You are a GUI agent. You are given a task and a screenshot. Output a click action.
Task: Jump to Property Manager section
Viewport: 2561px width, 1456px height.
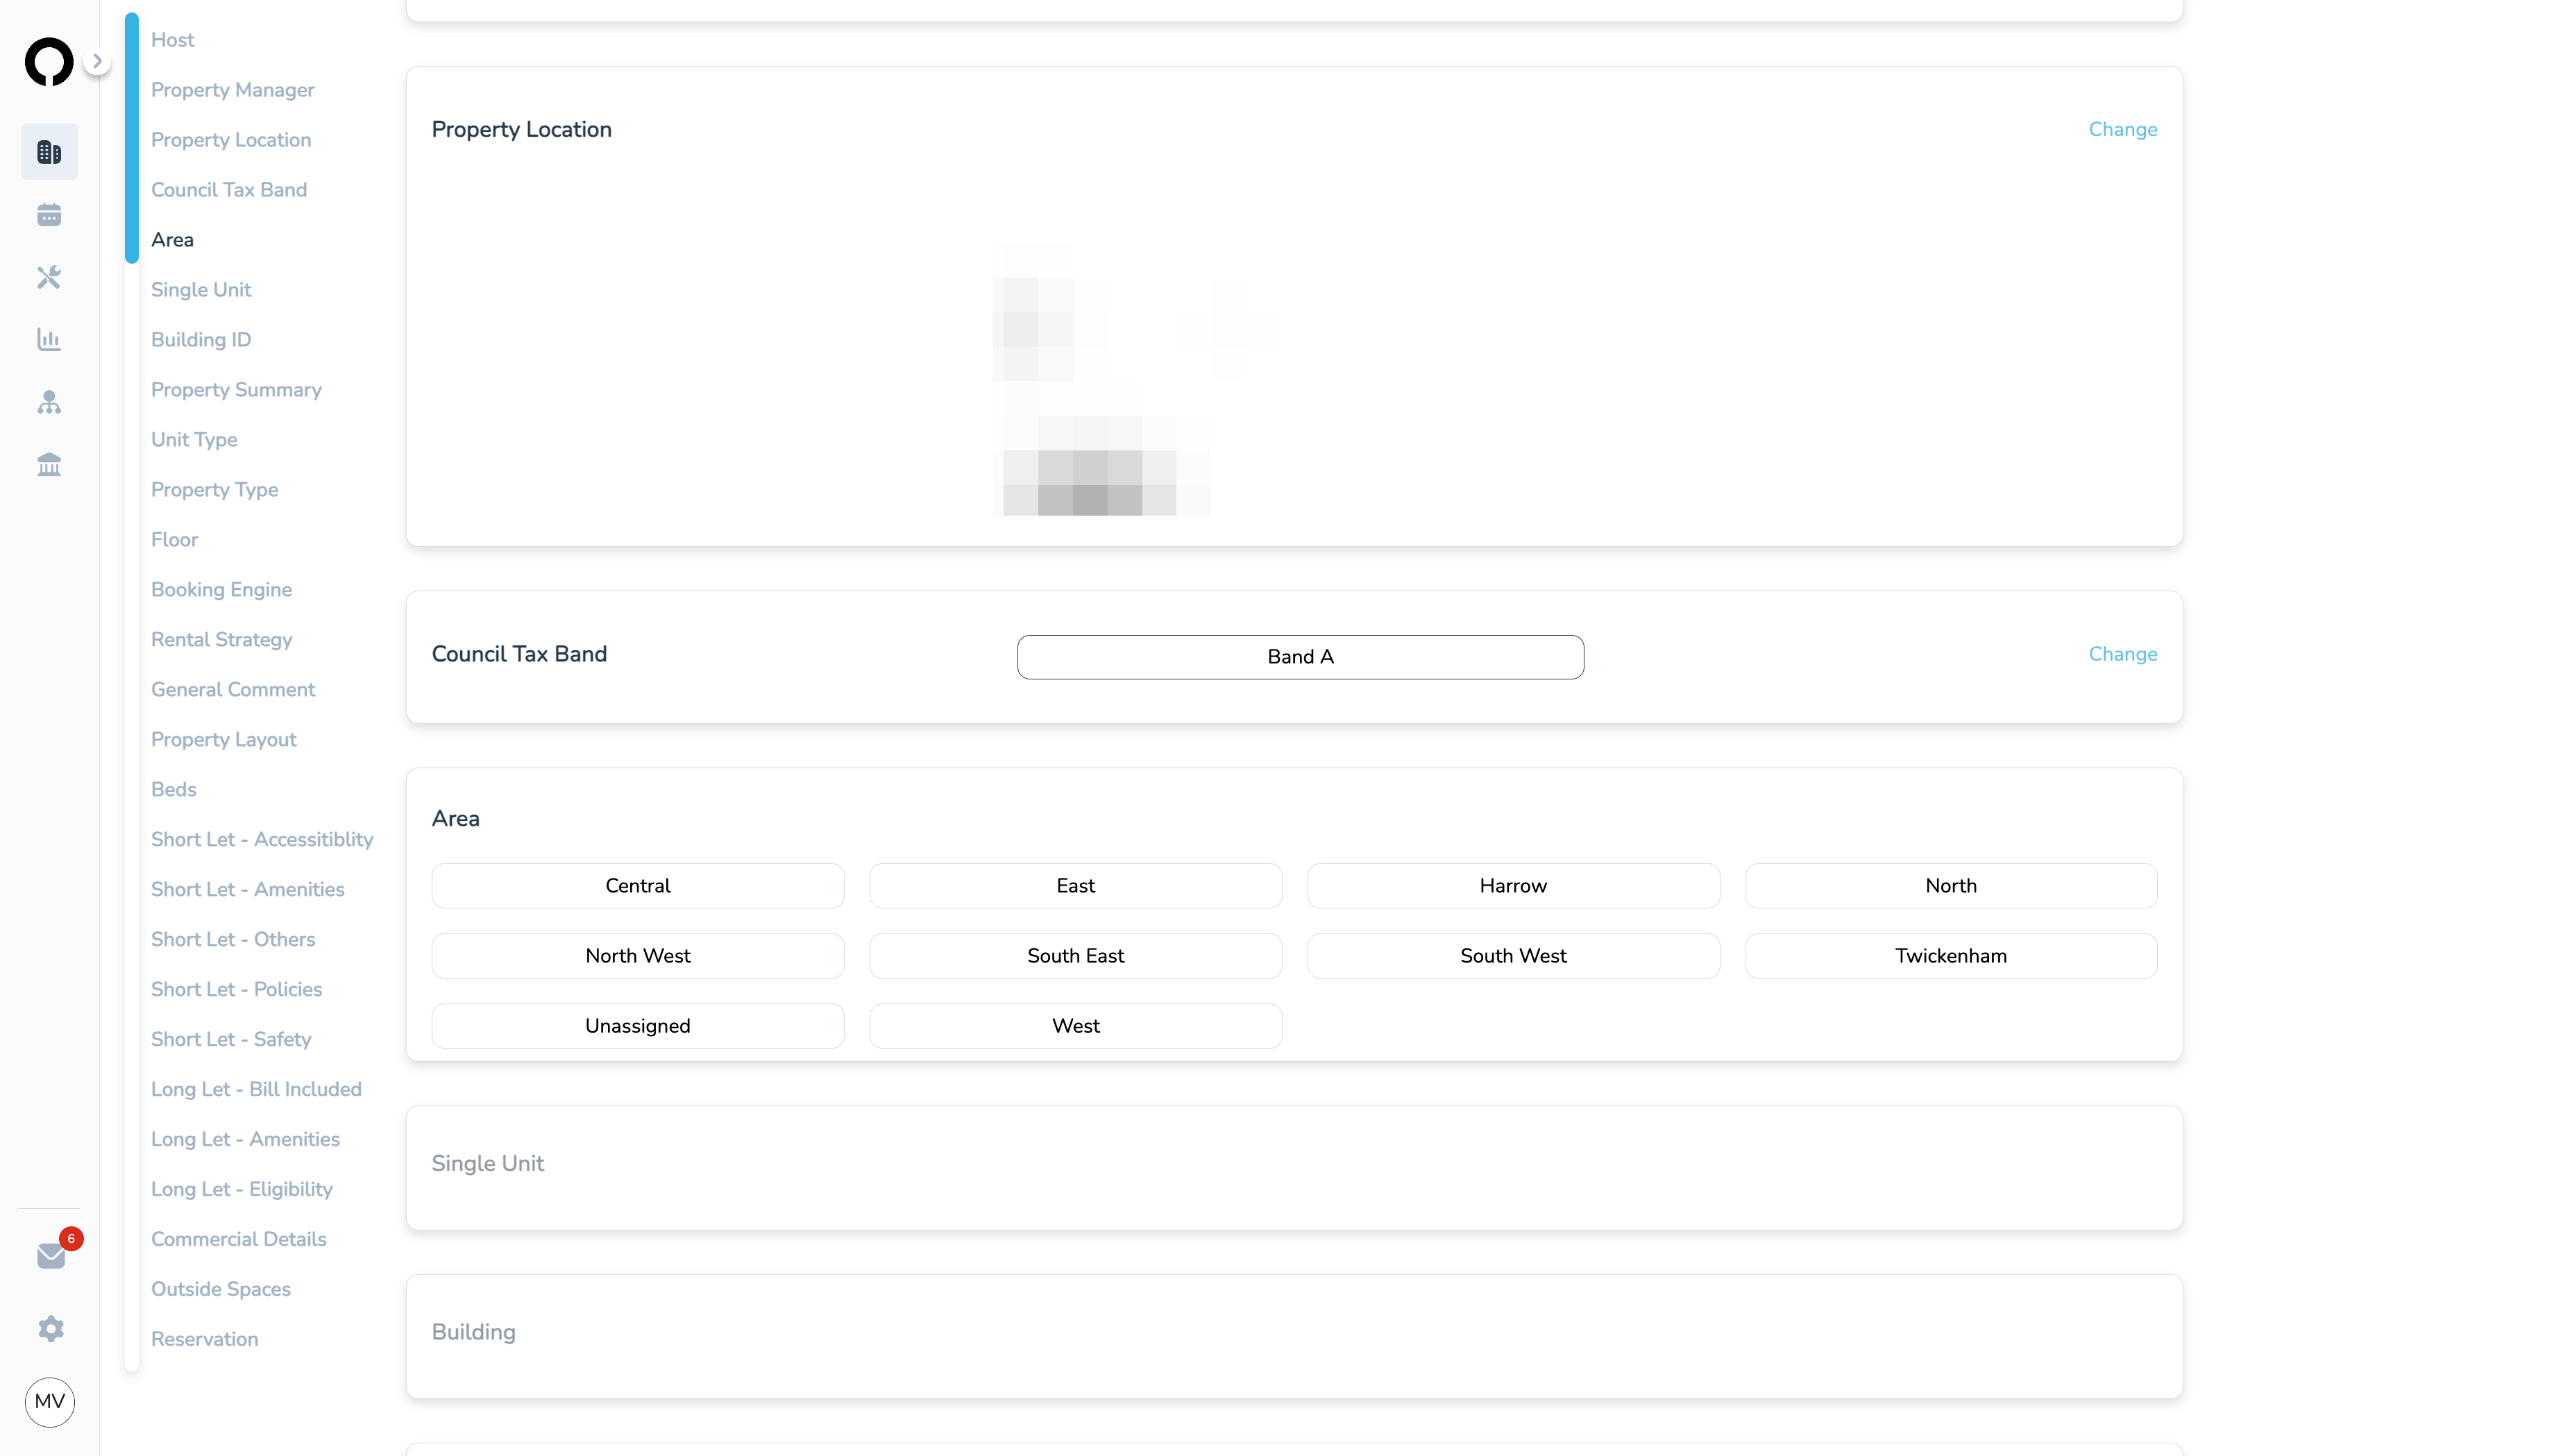[x=233, y=90]
